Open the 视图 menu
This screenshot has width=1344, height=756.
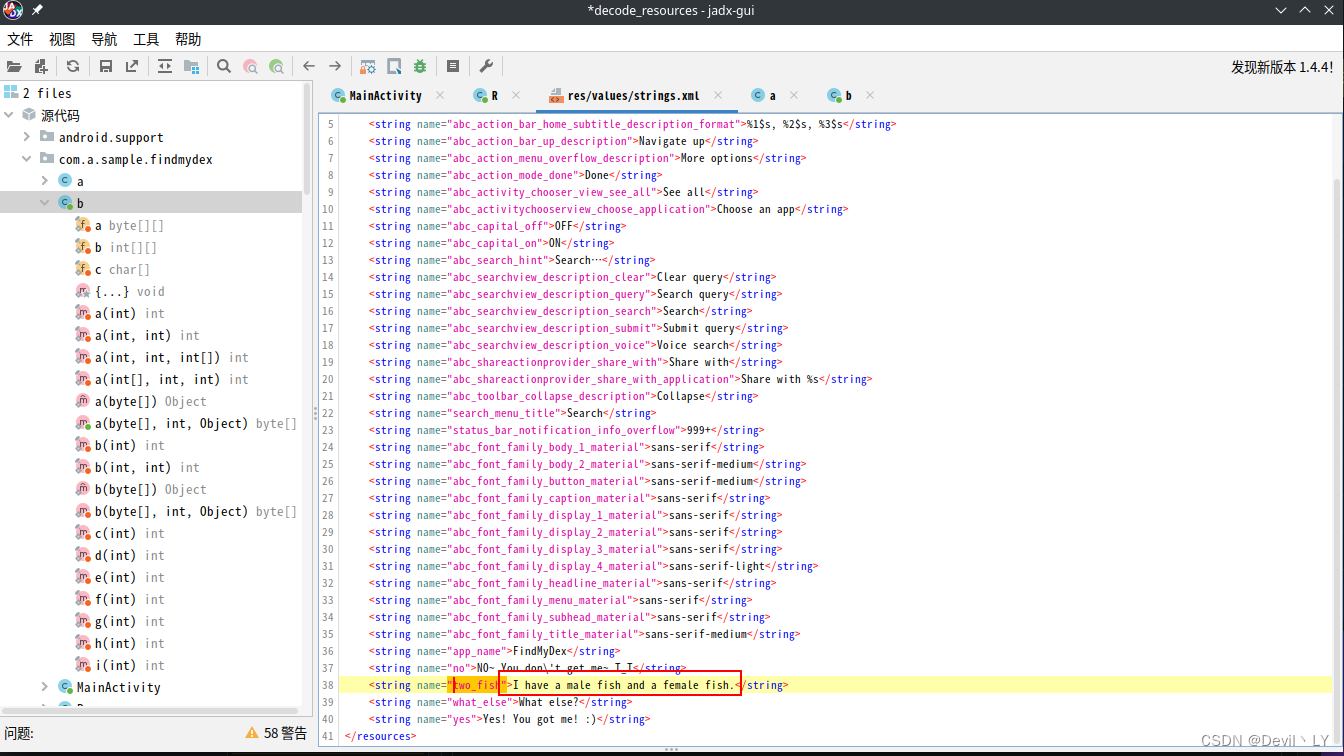[62, 39]
